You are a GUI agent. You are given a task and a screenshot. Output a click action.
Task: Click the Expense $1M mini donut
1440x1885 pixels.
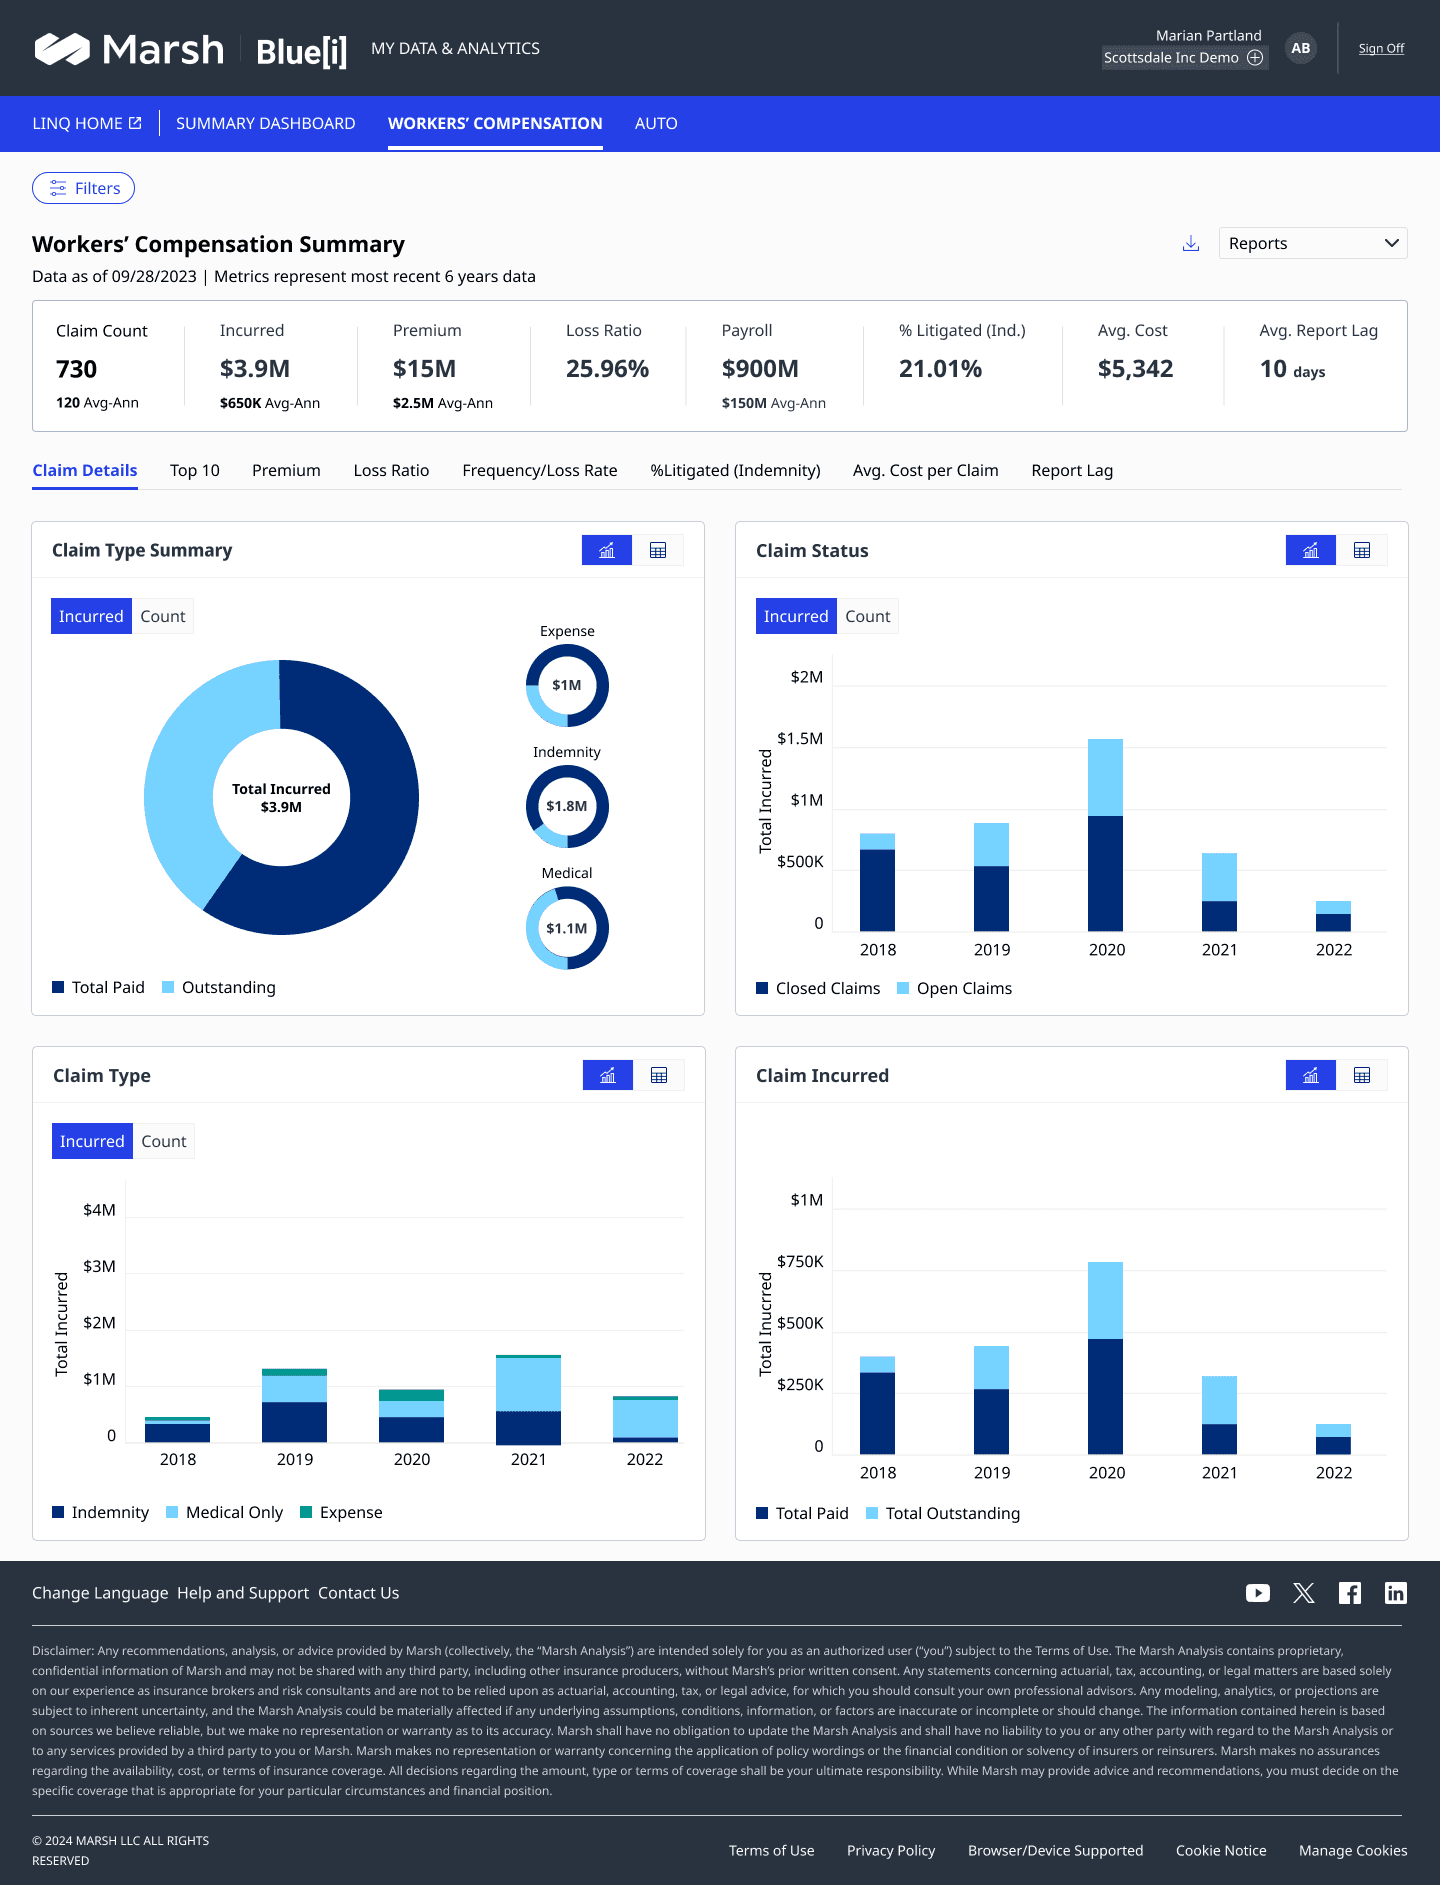point(567,685)
